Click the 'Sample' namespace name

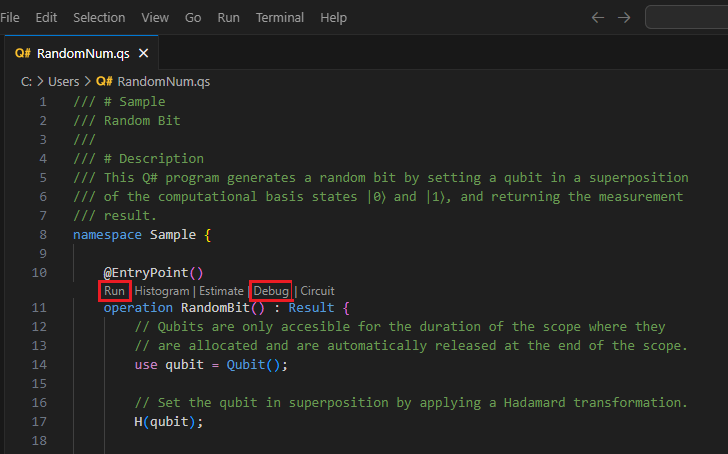(x=173, y=235)
